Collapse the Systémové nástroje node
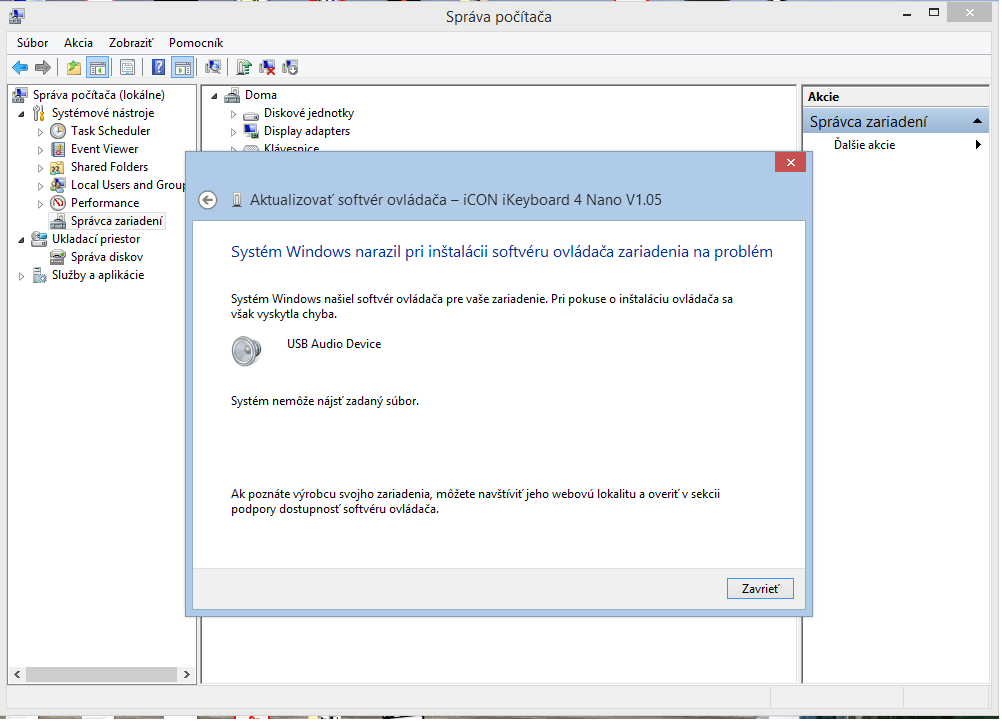This screenshot has height=722, width=1002. (x=21, y=114)
